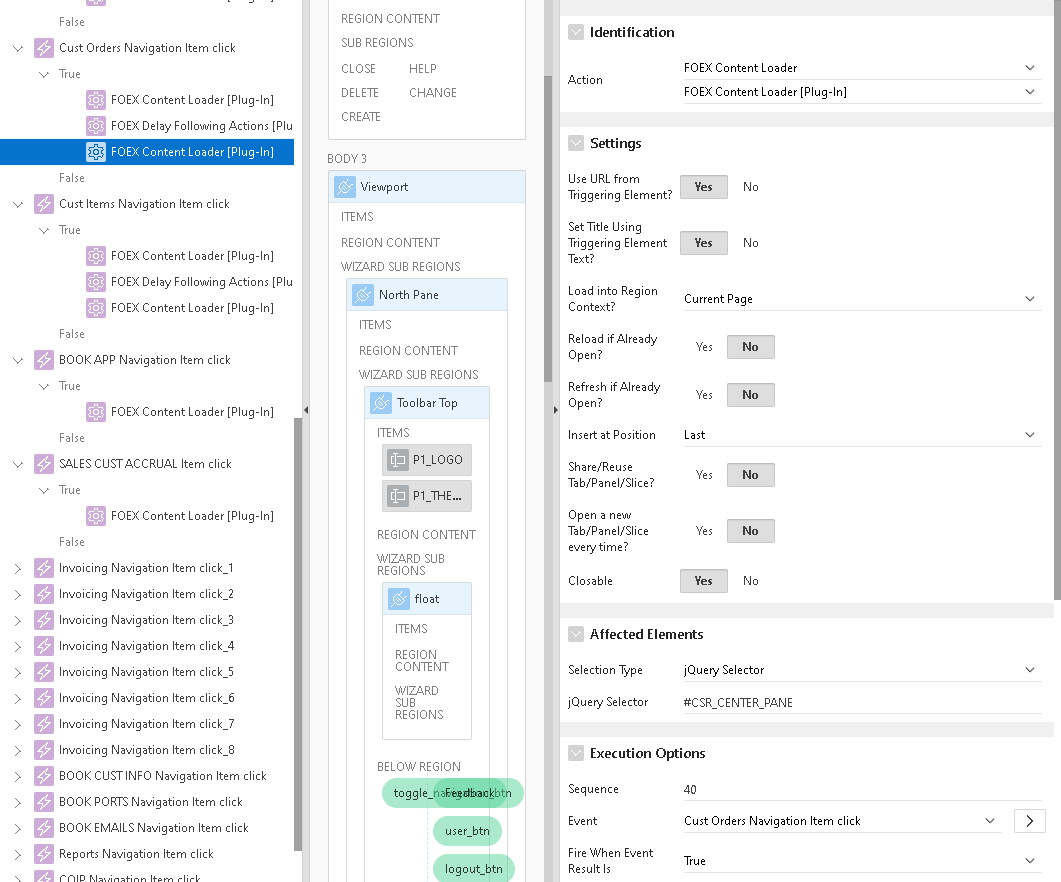Click the float region icon

[x=399, y=599]
